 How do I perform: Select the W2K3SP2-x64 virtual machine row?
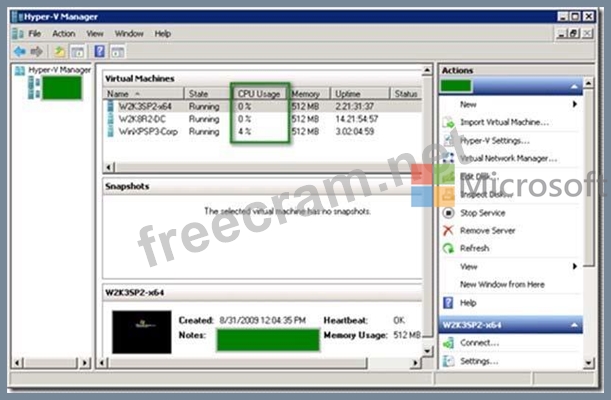click(263, 106)
